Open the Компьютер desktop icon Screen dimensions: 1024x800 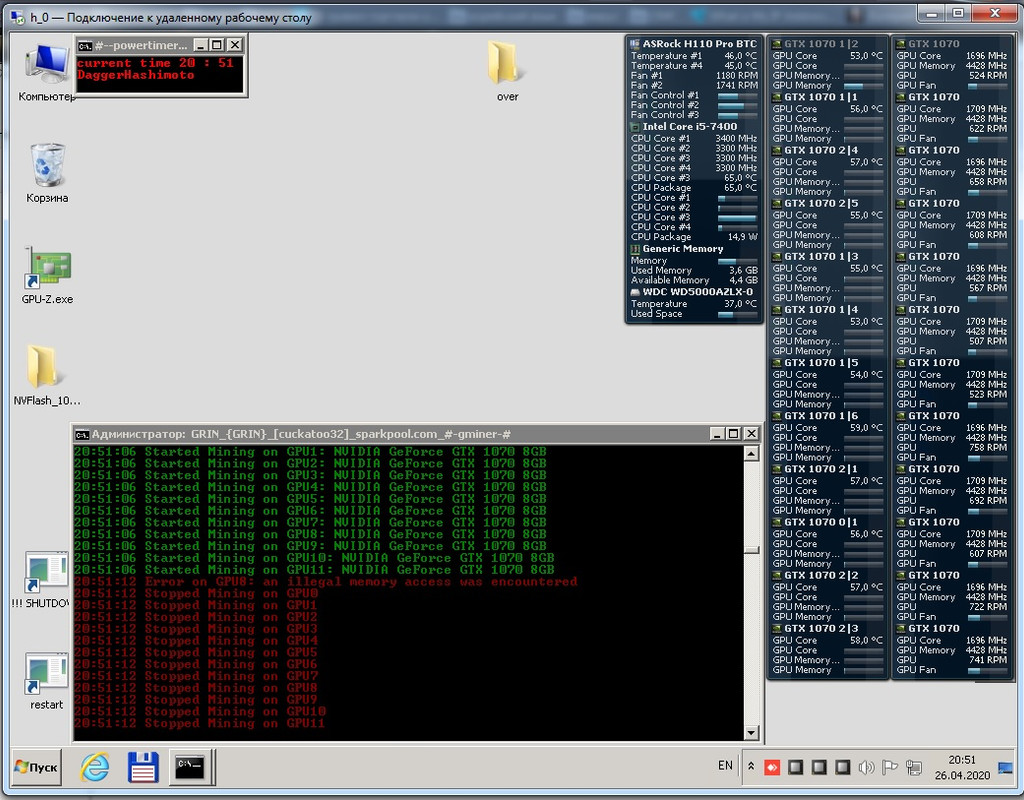[46, 71]
